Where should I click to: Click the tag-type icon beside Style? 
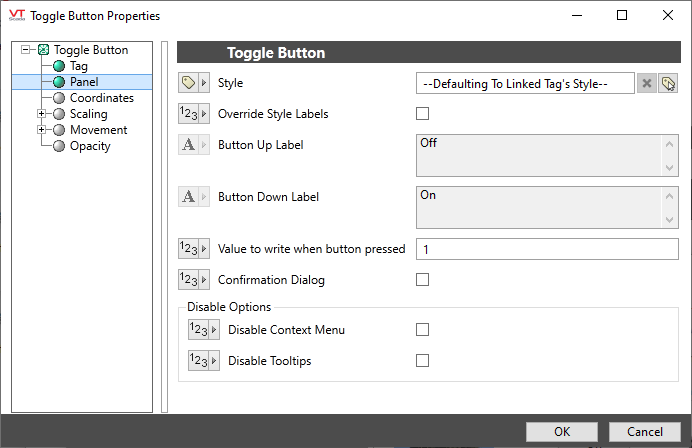[x=194, y=83]
